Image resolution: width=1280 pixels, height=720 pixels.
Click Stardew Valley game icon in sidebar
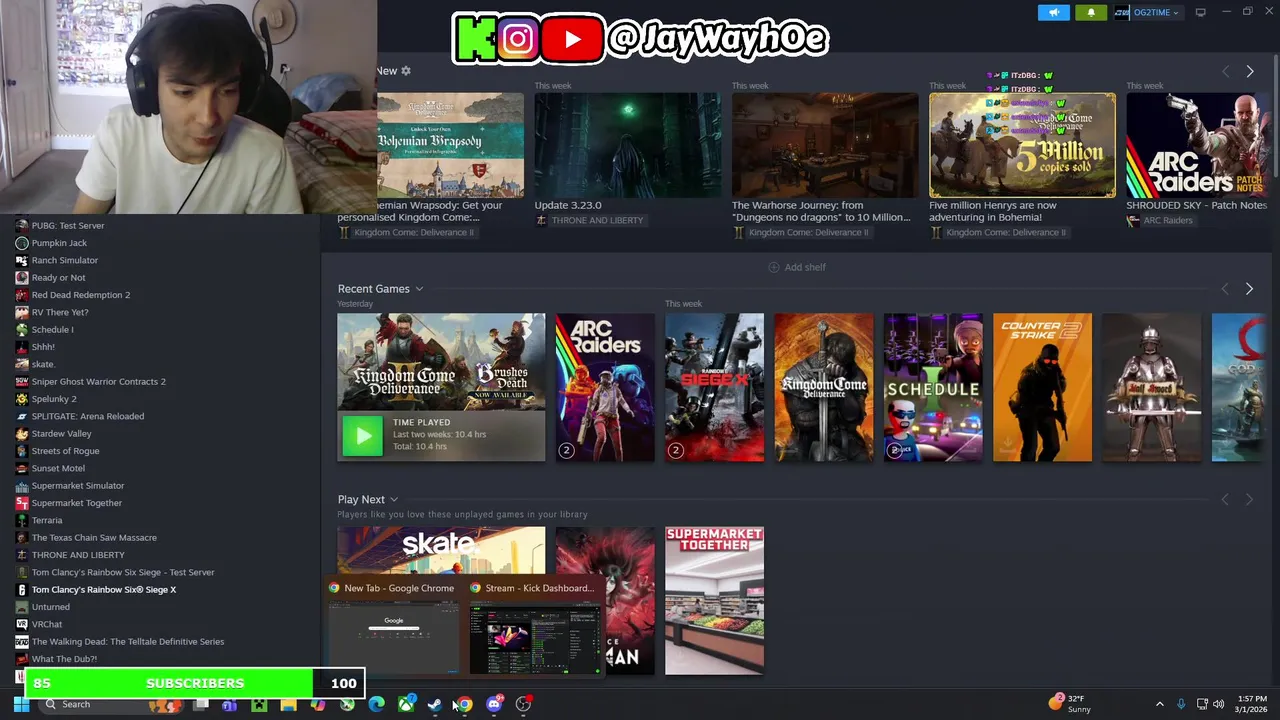click(x=22, y=433)
